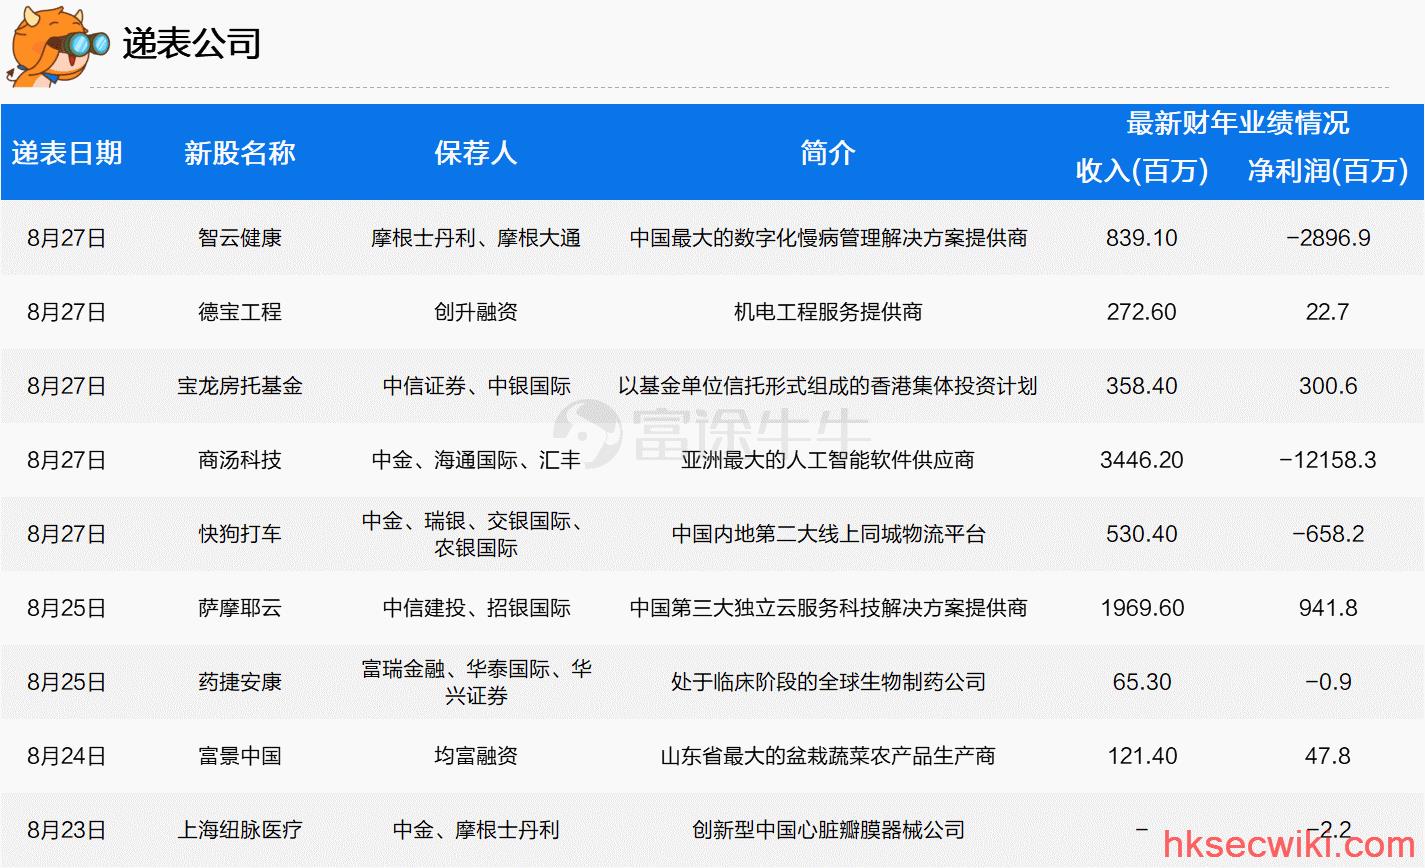
Task: Select stock name 上海纽脉医疗
Action: pyautogui.click(x=240, y=830)
